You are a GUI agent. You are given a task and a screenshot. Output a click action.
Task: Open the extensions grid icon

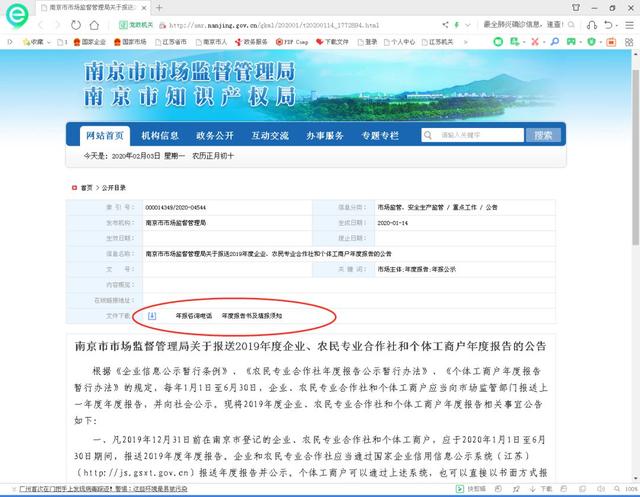(x=629, y=42)
